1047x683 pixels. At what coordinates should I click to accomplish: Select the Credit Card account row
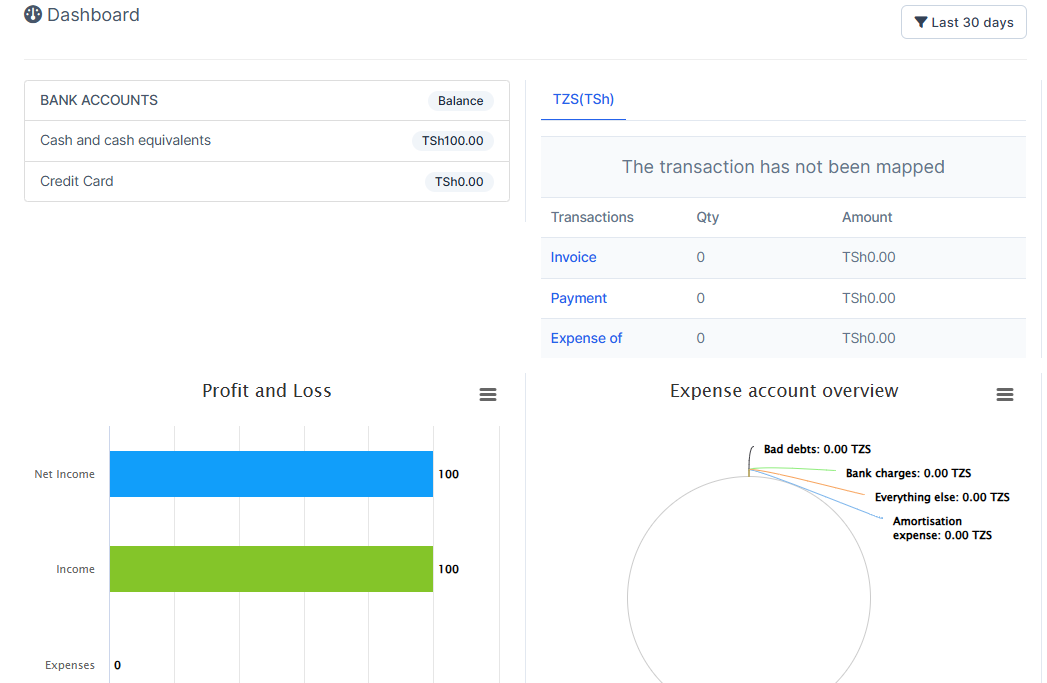(77, 181)
